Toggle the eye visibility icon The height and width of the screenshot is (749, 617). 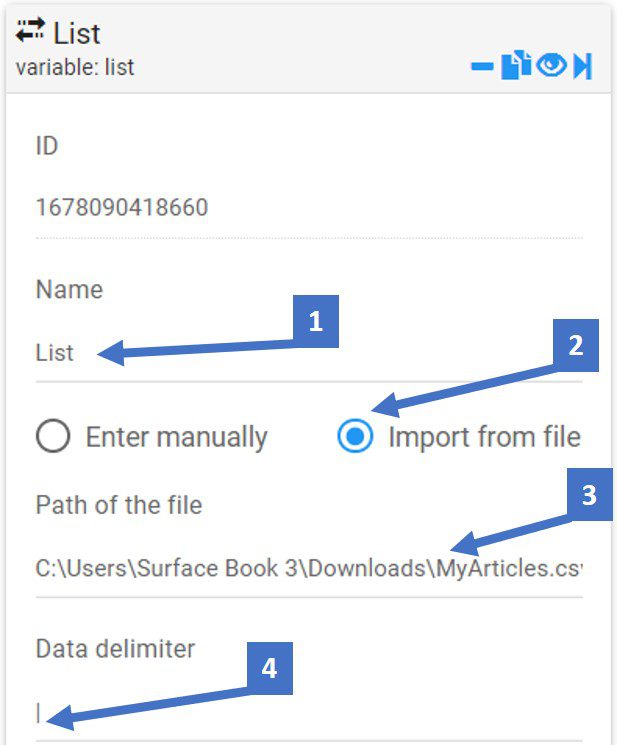click(551, 64)
